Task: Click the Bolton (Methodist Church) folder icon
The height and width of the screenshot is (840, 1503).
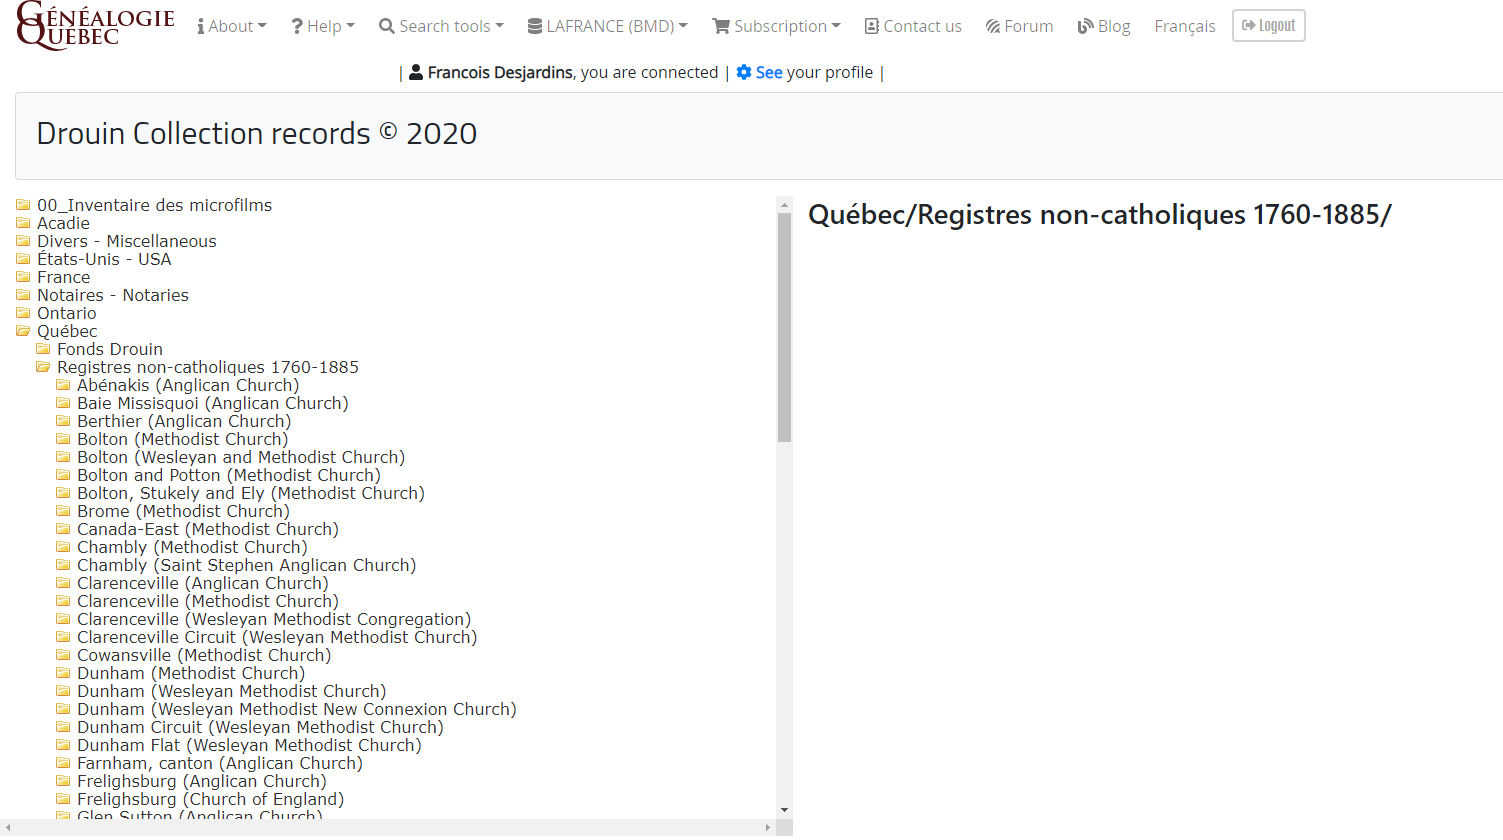Action: click(x=63, y=439)
